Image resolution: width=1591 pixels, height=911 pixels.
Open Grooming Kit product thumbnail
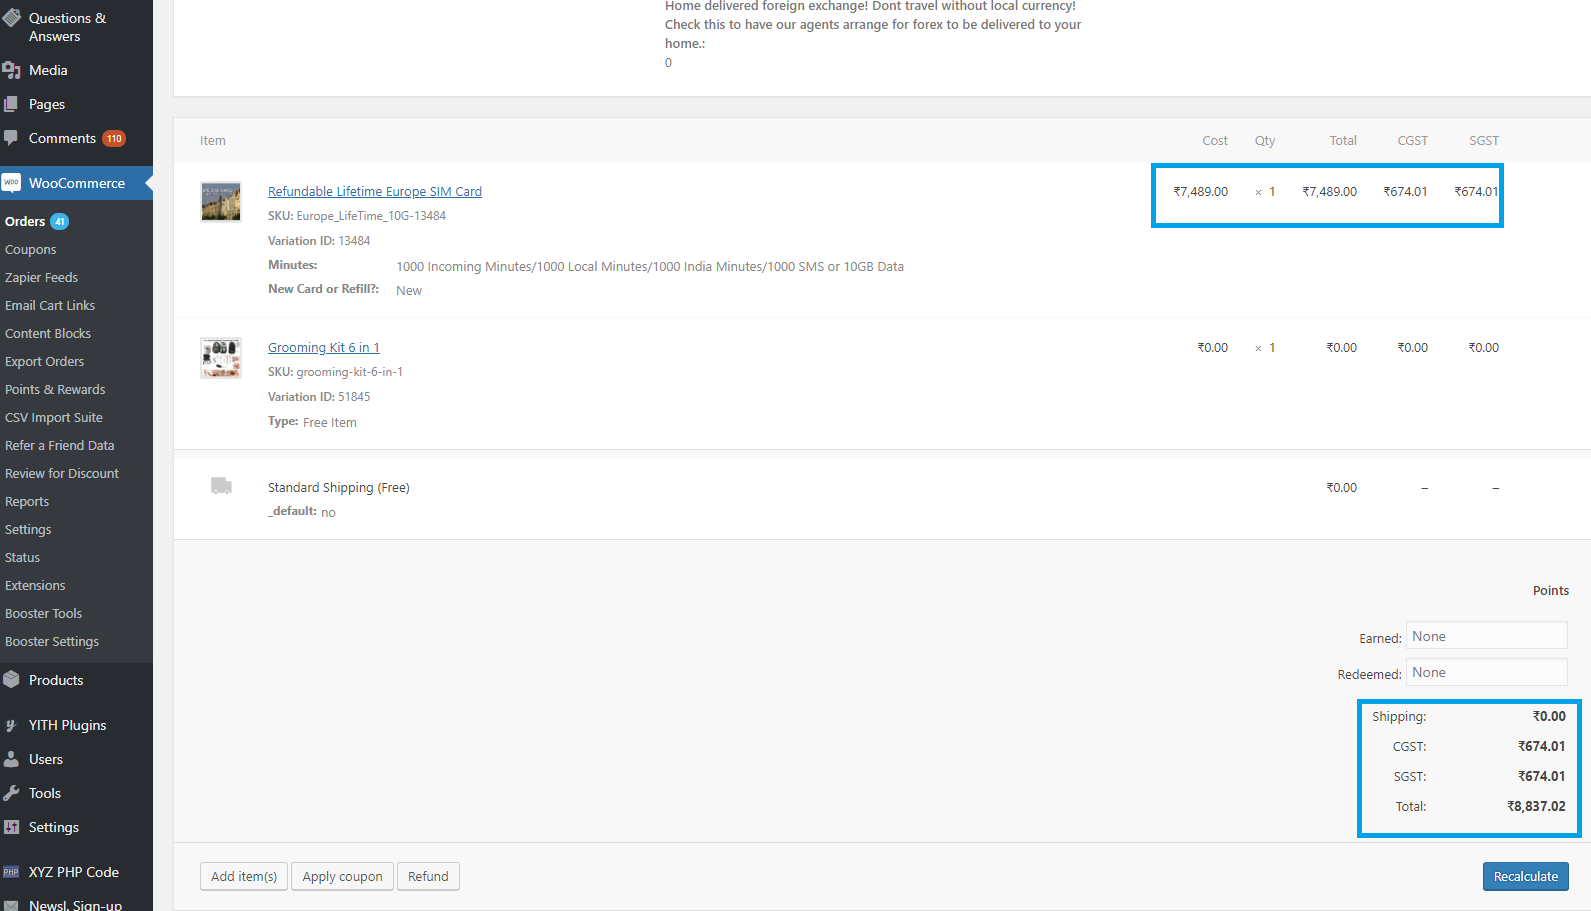point(221,358)
